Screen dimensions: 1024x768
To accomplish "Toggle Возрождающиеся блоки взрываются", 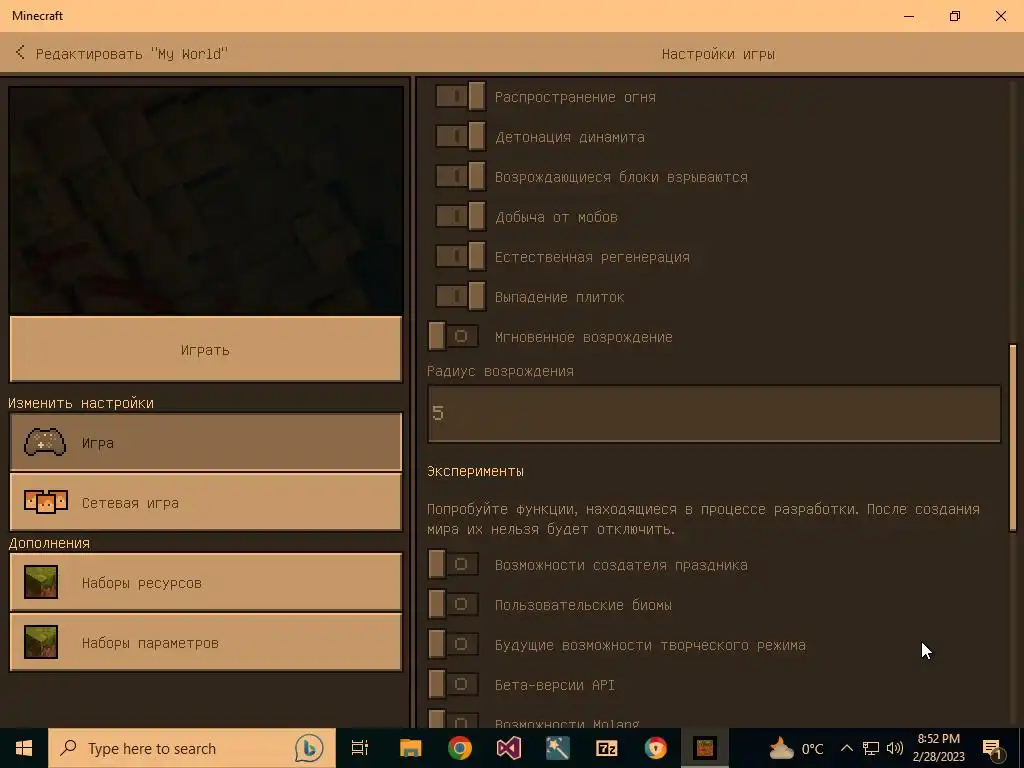I will coord(460,176).
